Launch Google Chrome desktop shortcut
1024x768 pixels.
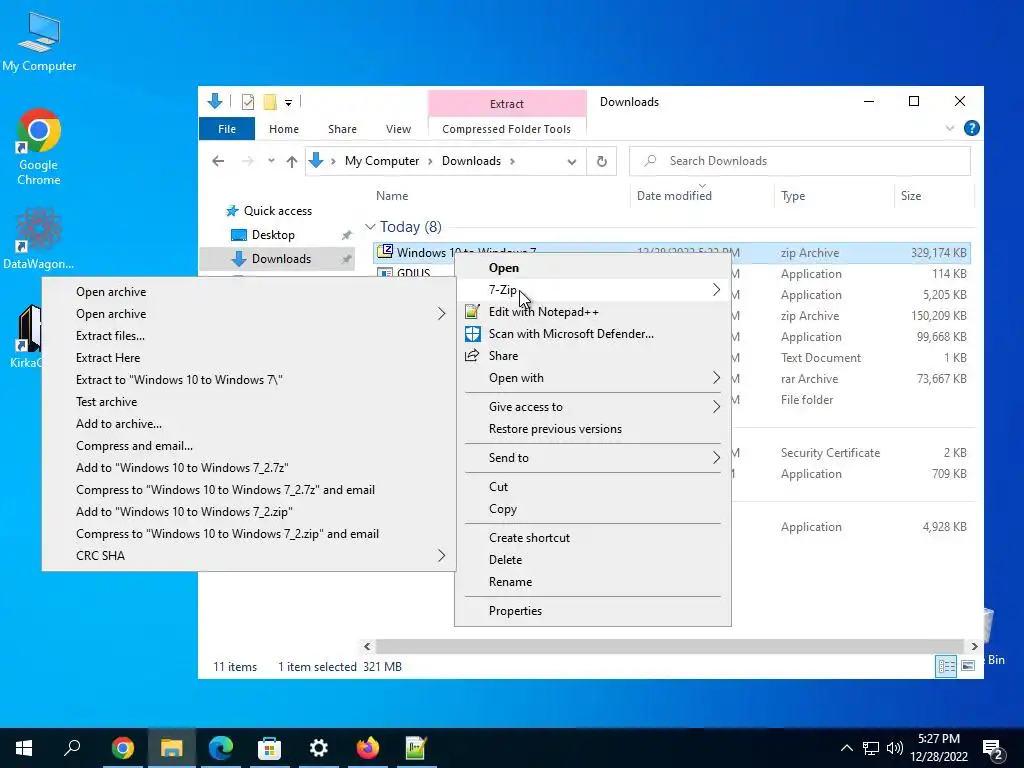[39, 147]
